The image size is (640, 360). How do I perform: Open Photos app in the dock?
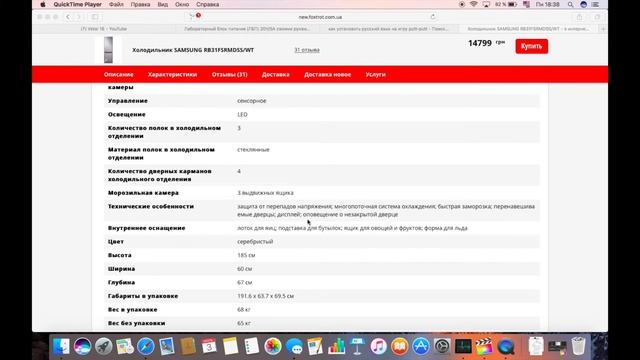[x=273, y=347]
